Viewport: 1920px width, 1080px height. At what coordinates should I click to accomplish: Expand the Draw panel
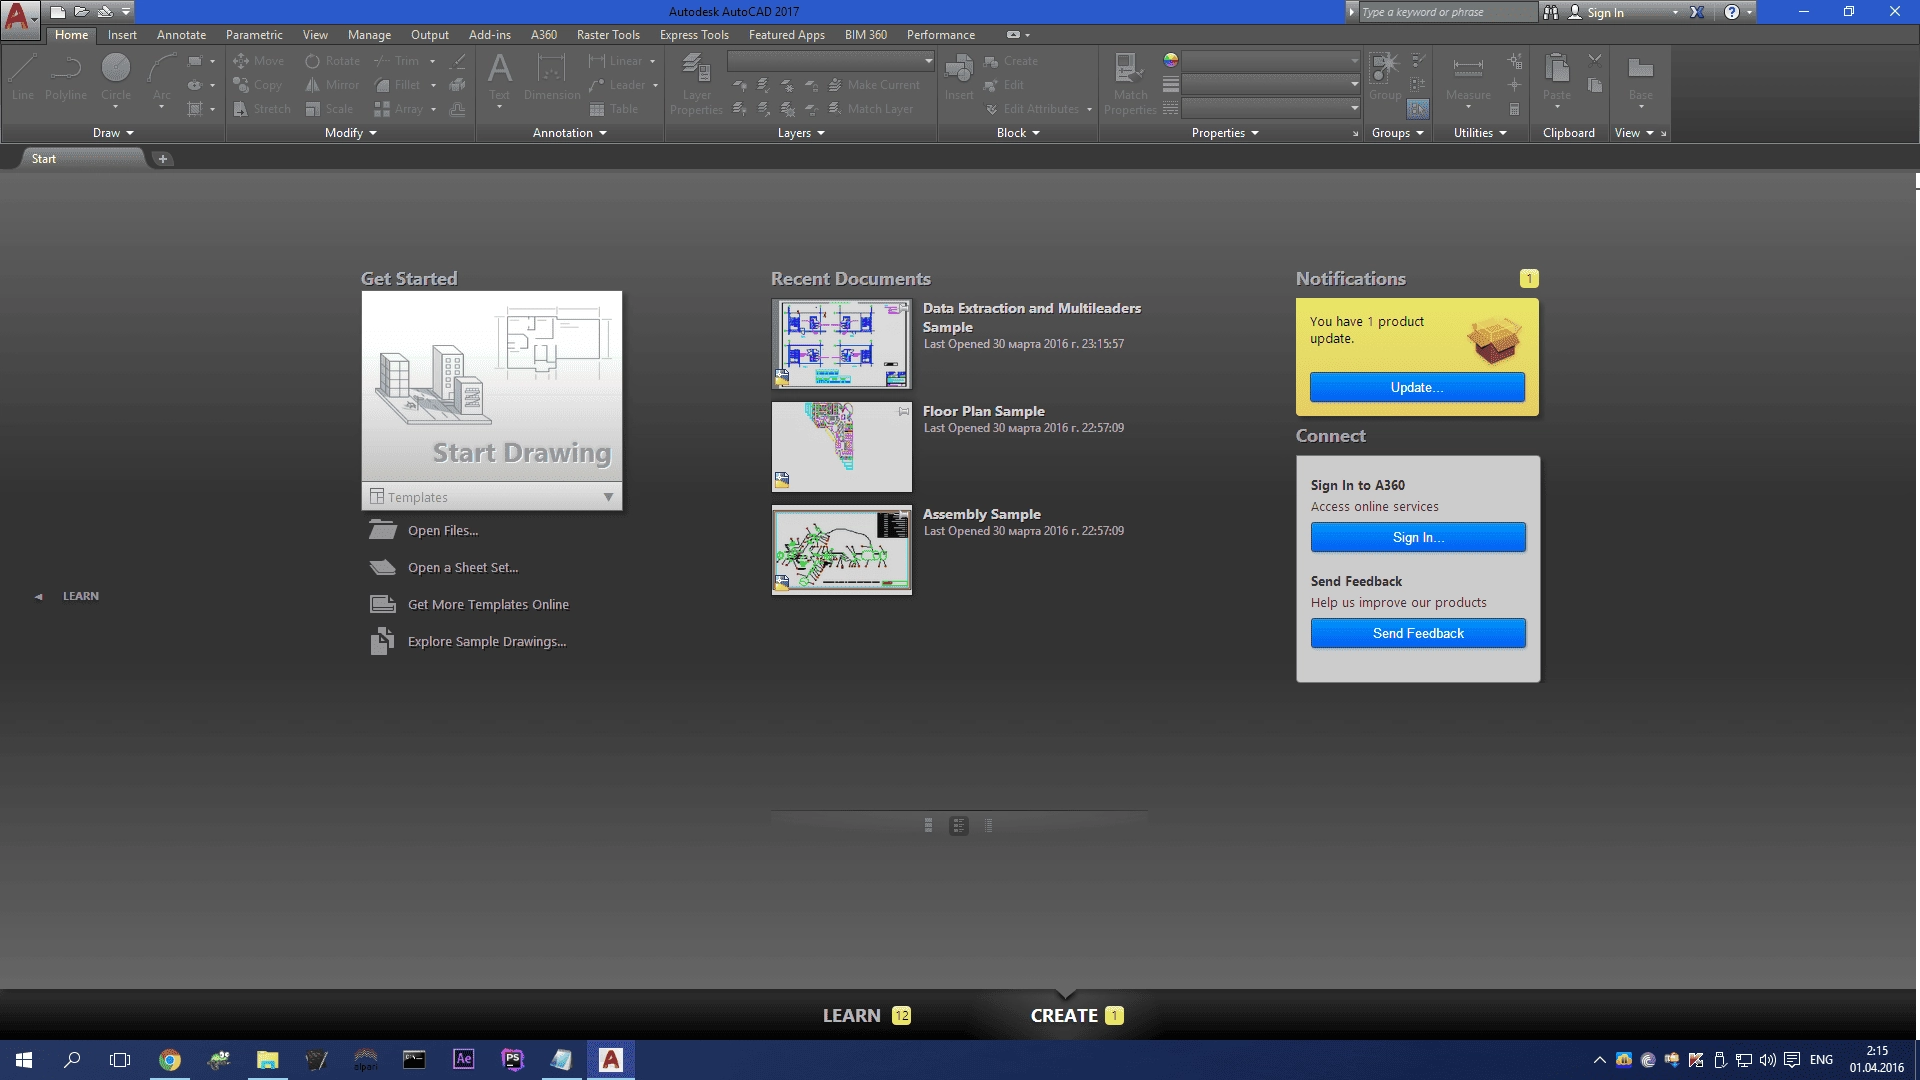click(x=113, y=133)
